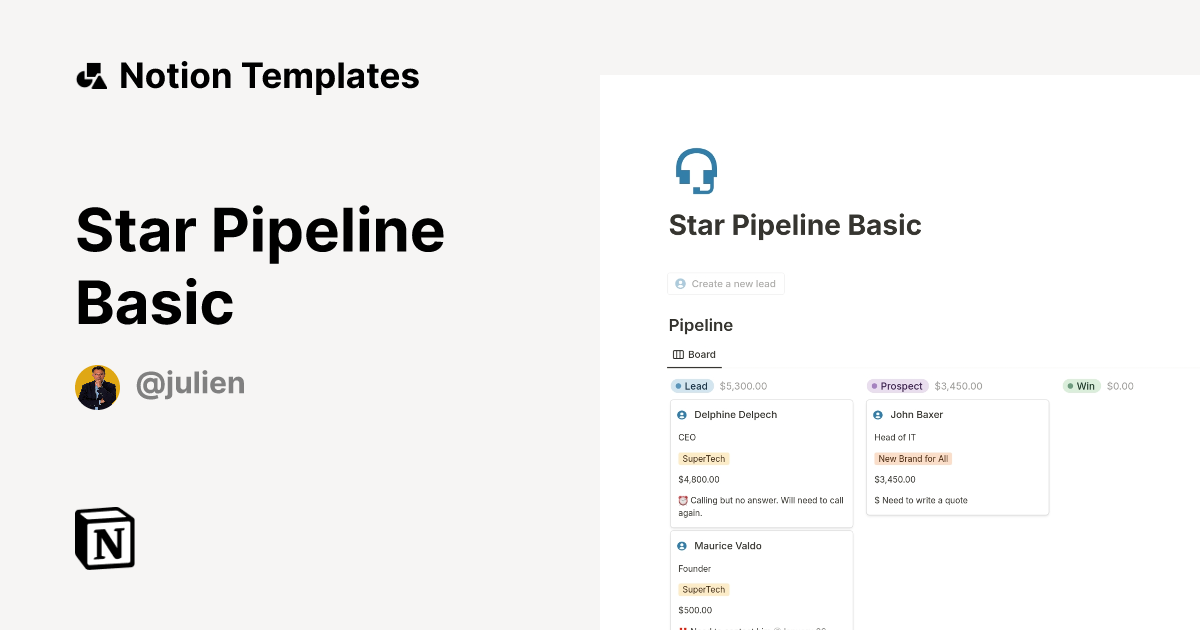1200x630 pixels.
Task: Open @julien's profile link
Action: [190, 384]
